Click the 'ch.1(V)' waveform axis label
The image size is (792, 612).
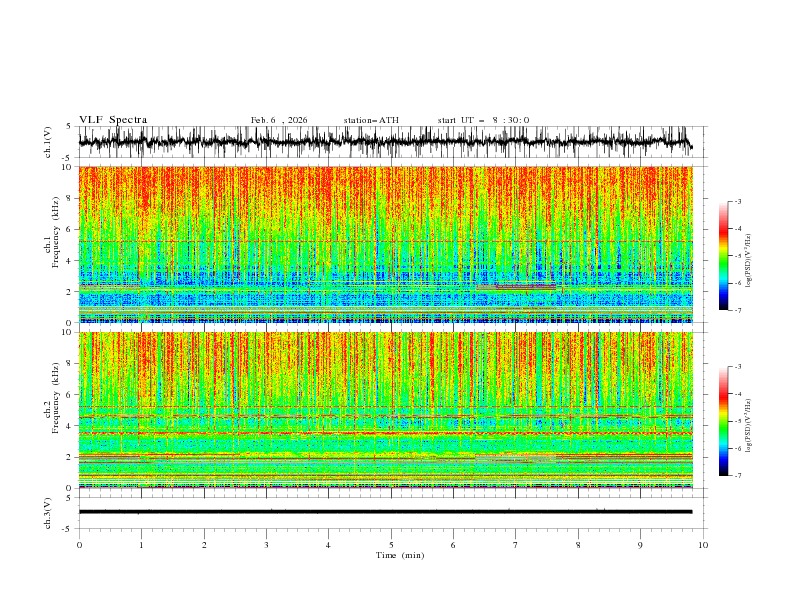coord(48,142)
